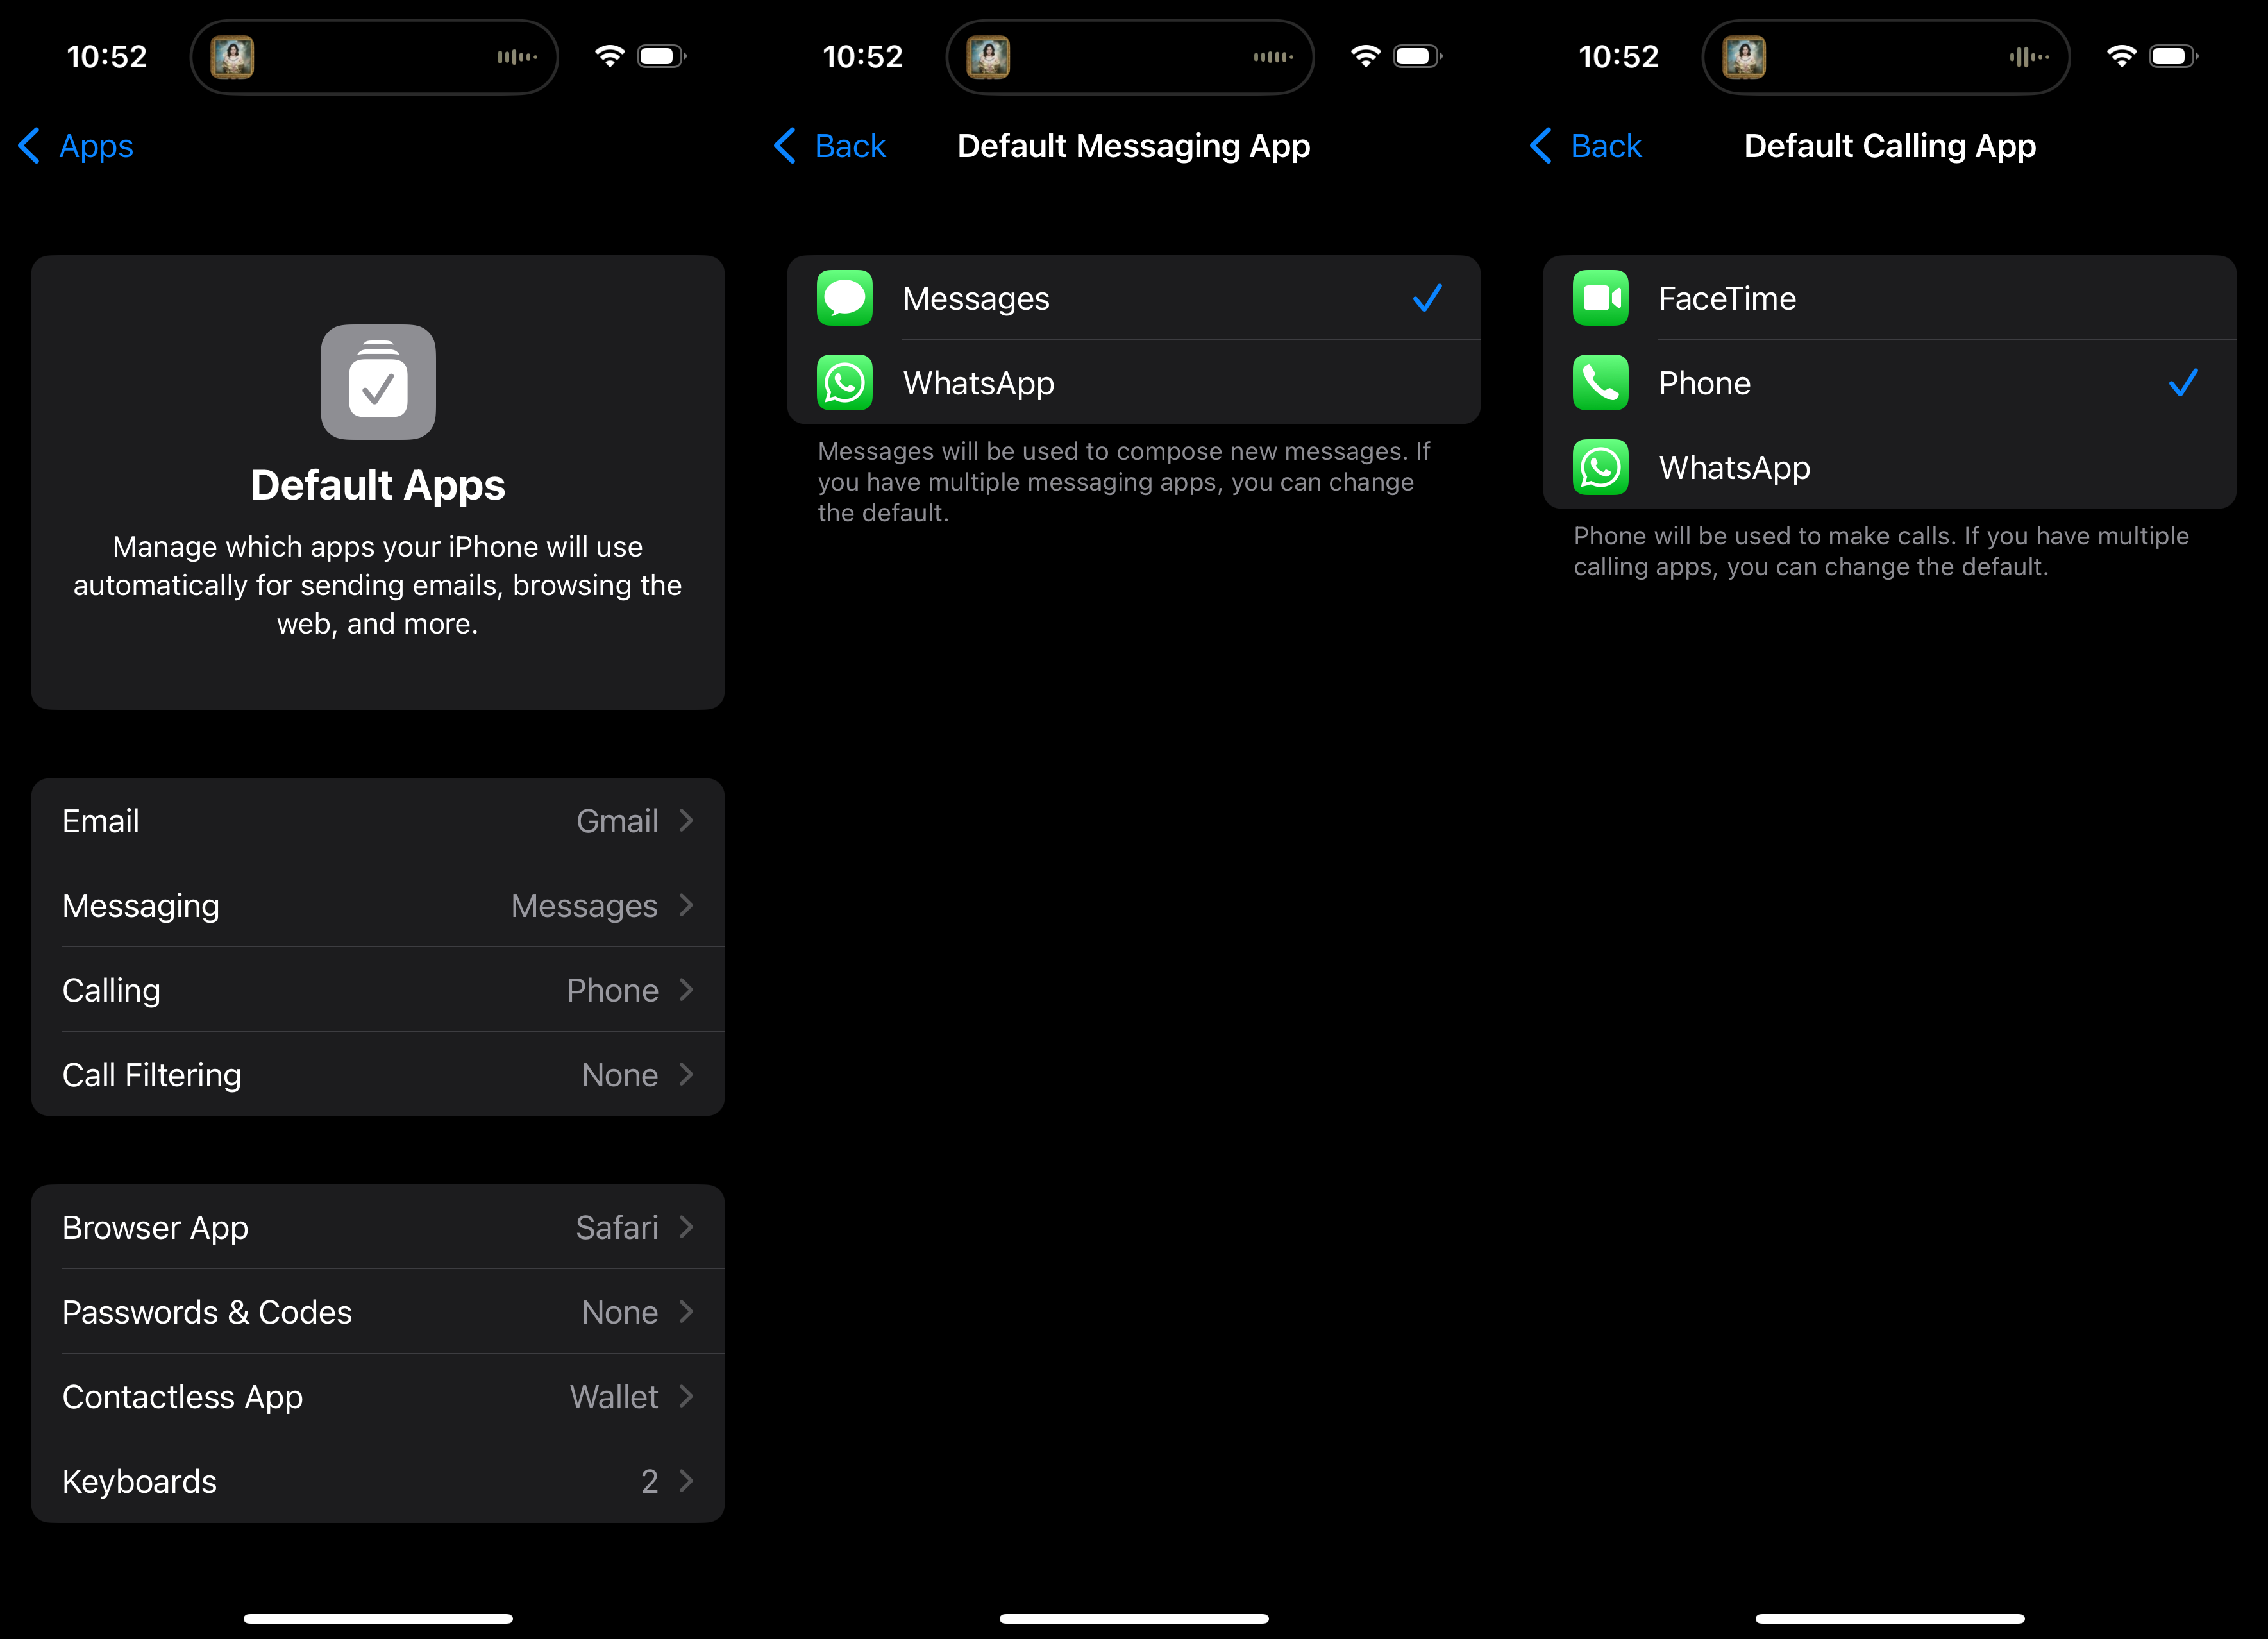This screenshot has height=1639, width=2268.
Task: Go back to Apps settings
Action: point(76,146)
